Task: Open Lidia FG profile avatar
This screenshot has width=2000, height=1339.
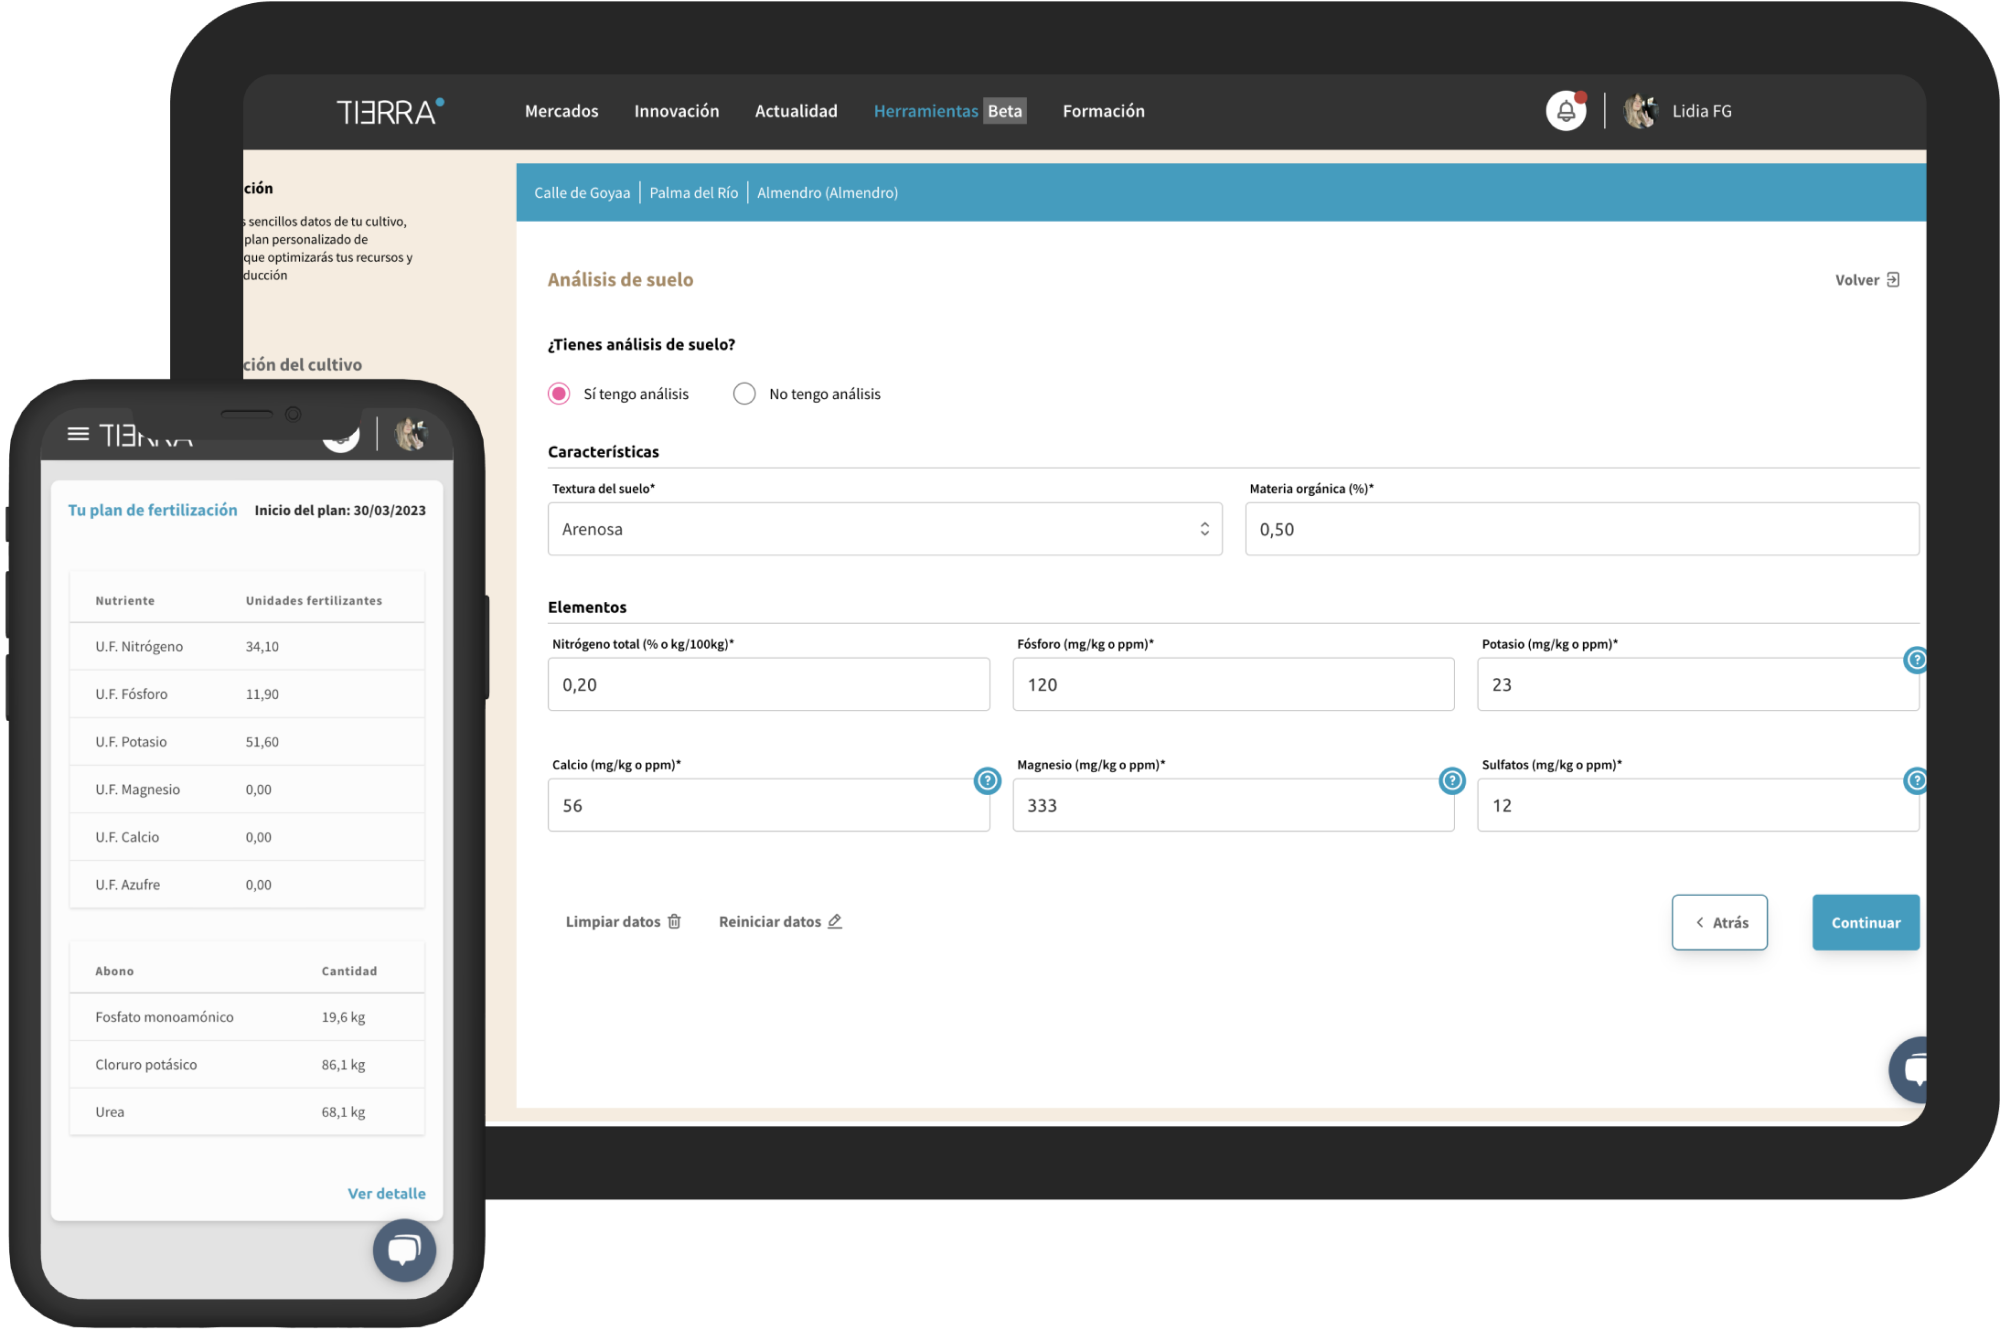Action: point(1640,111)
